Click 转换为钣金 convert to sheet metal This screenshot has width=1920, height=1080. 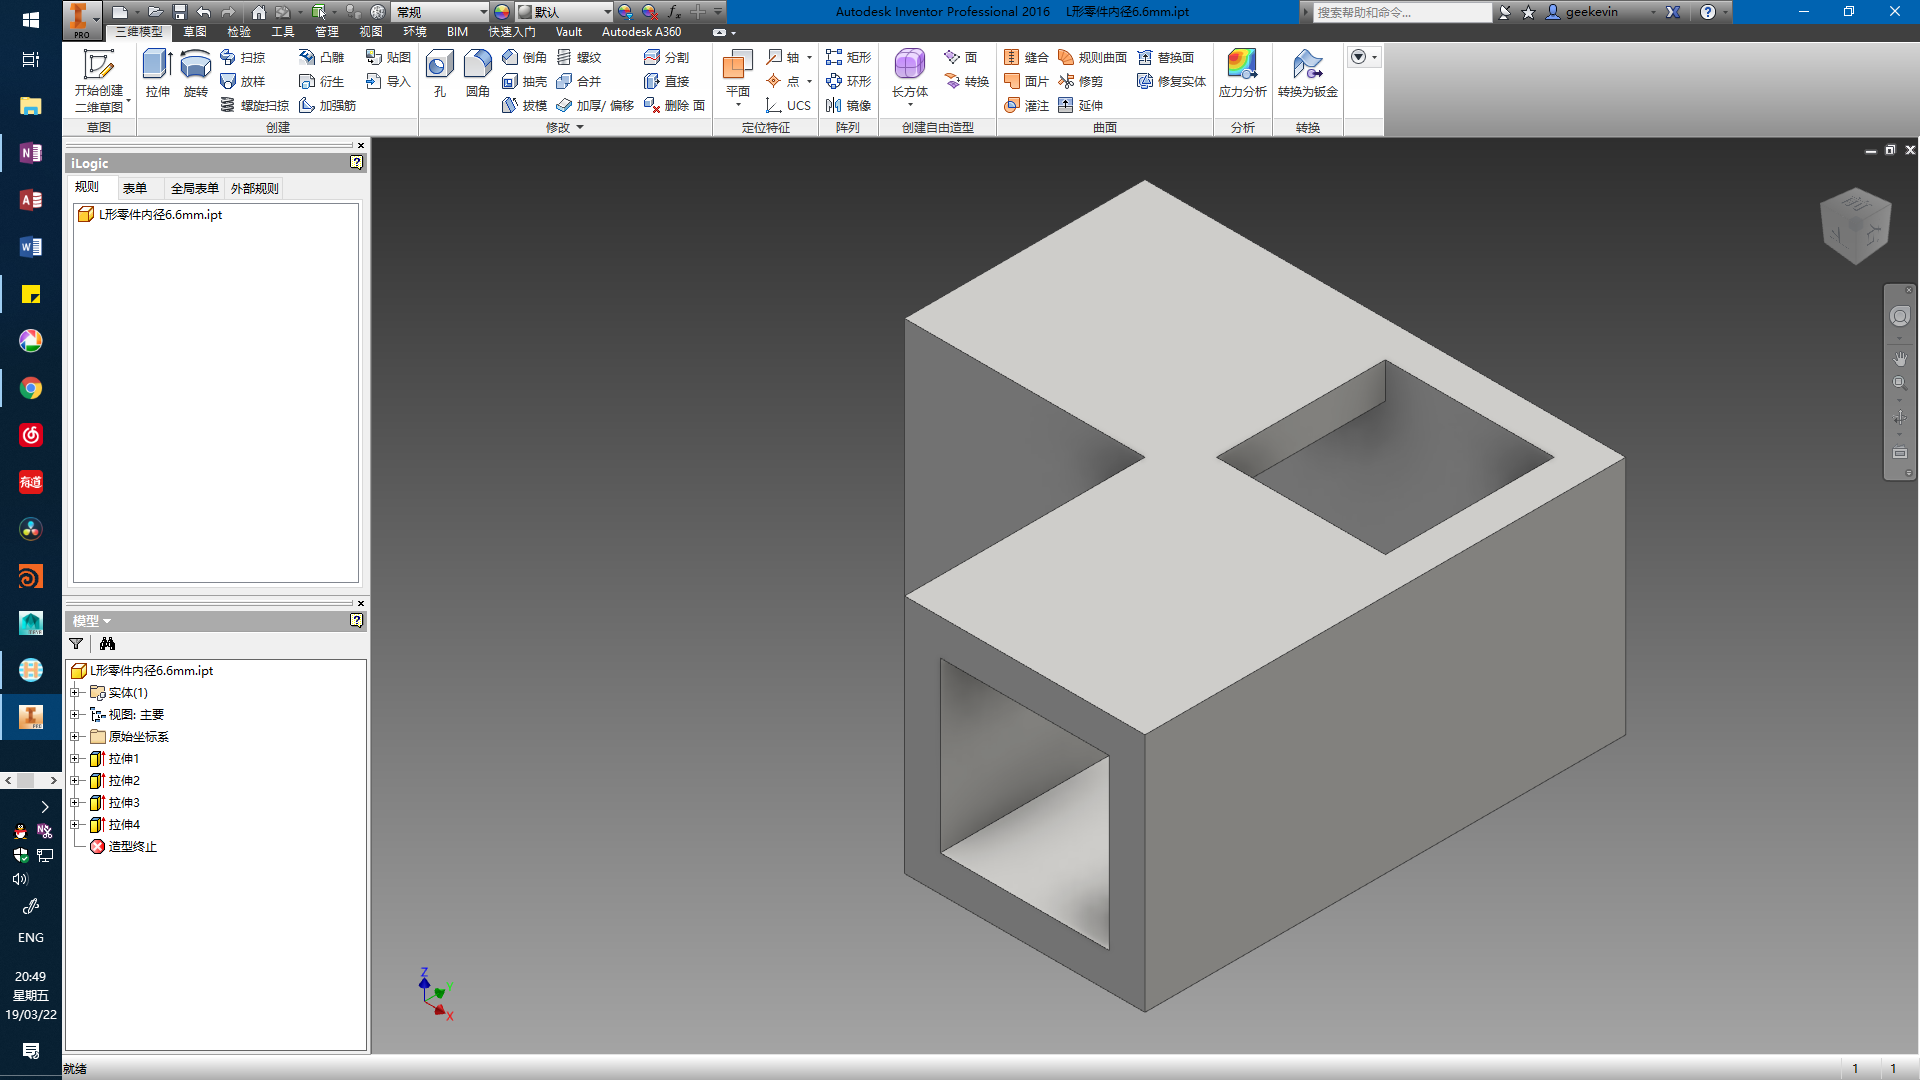pyautogui.click(x=1307, y=72)
